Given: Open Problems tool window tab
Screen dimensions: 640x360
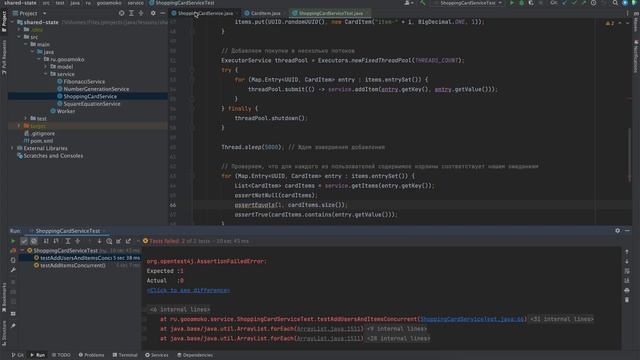Looking at the screenshot, I should [91, 355].
